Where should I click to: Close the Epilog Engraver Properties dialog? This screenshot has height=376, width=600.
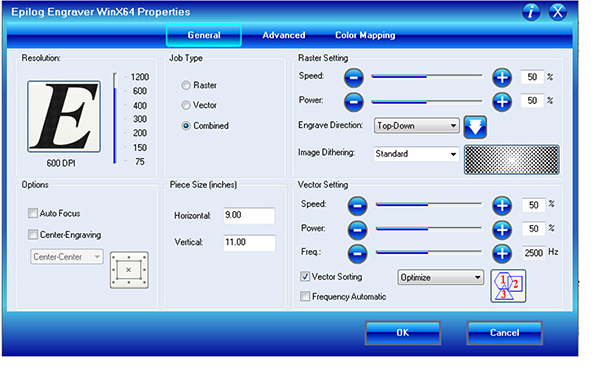point(558,12)
